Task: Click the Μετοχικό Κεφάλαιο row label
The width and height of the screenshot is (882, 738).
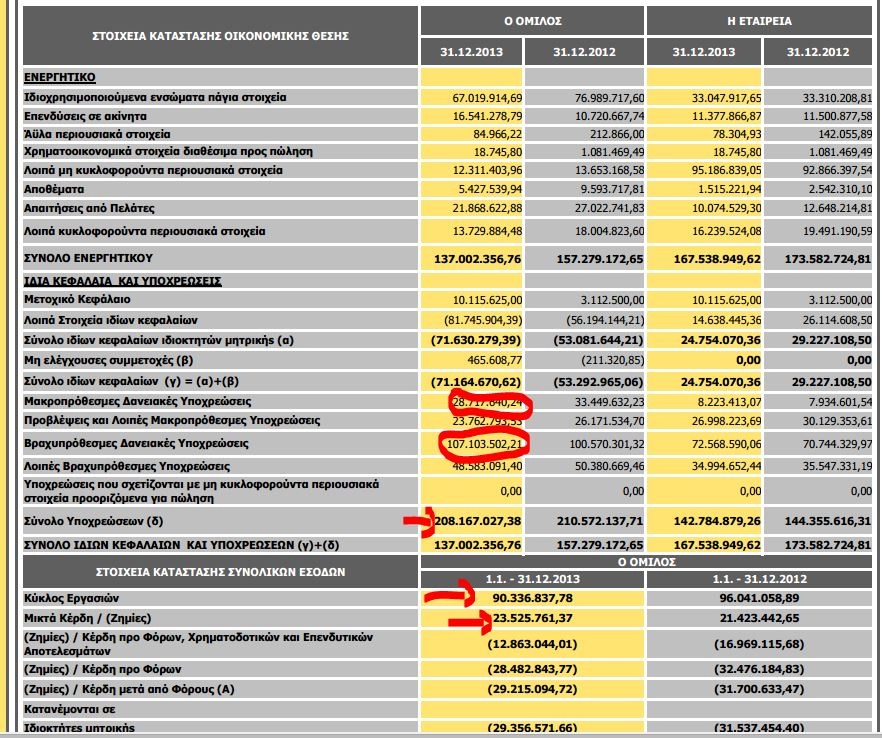Action: coord(77,300)
